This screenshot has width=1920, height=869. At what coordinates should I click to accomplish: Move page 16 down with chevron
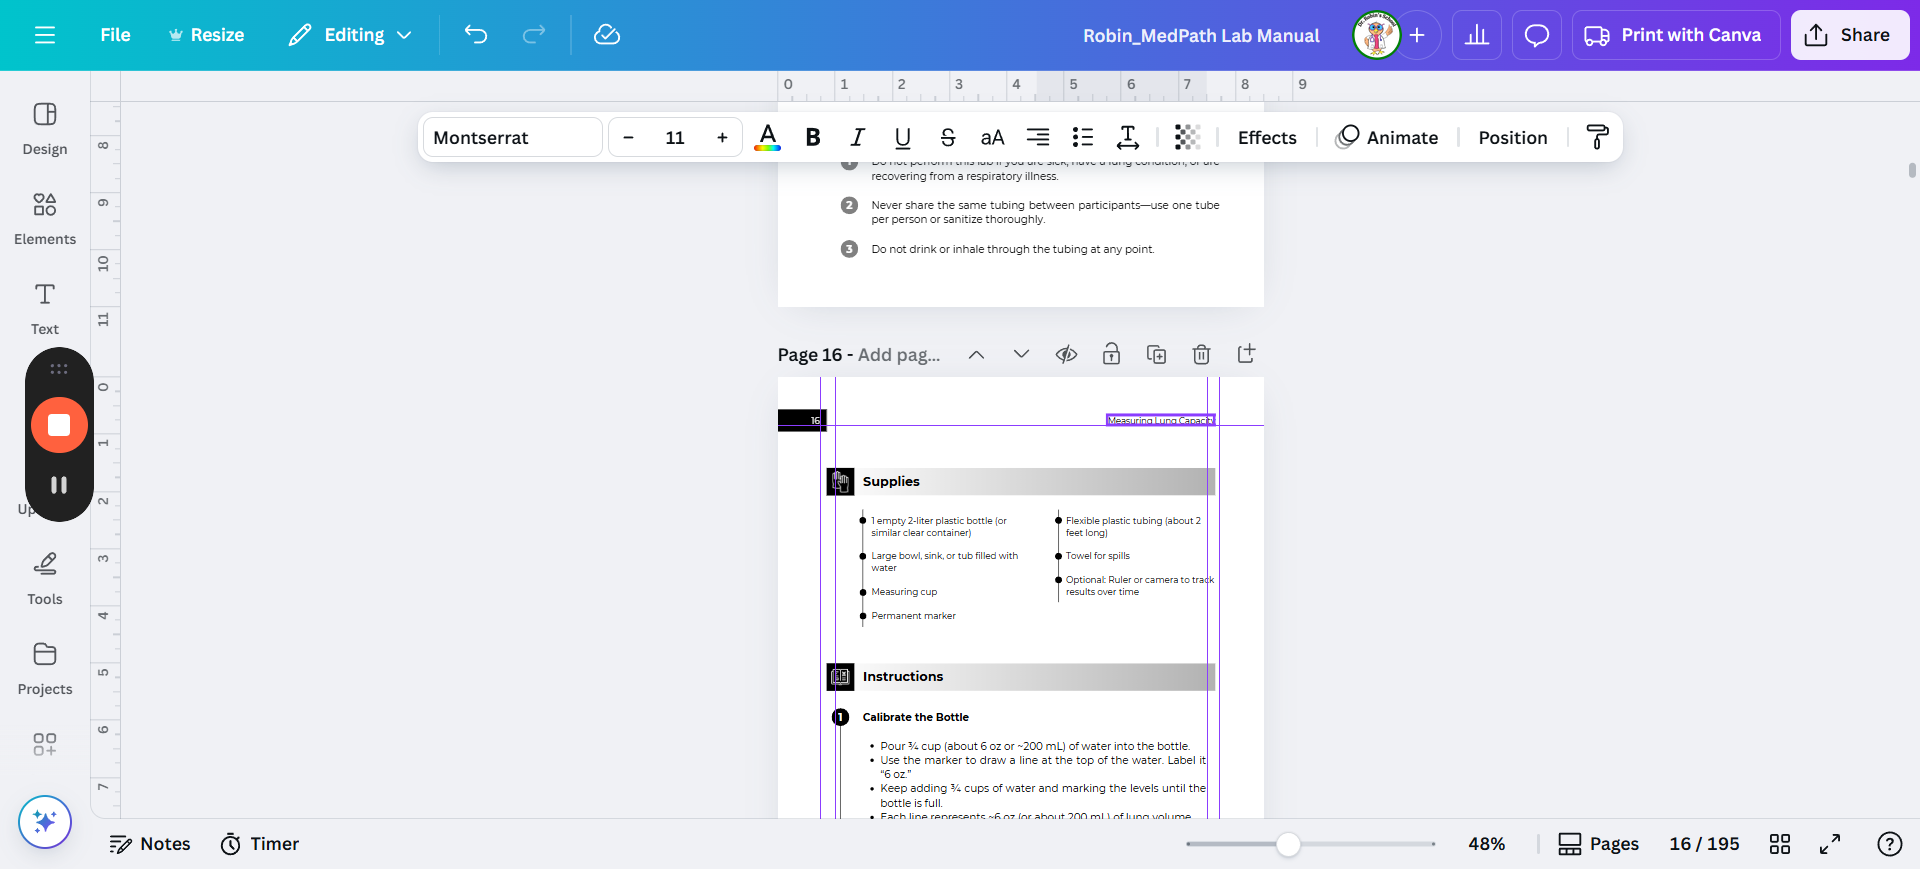click(x=1021, y=354)
